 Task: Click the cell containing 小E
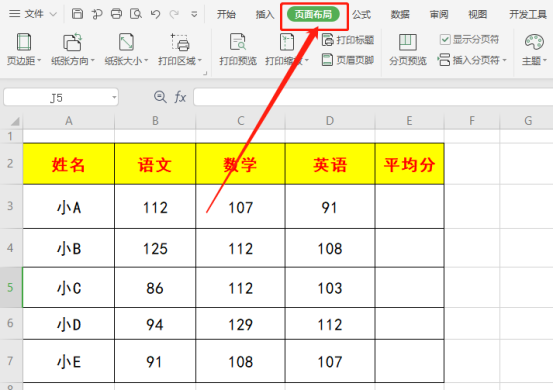(x=69, y=361)
